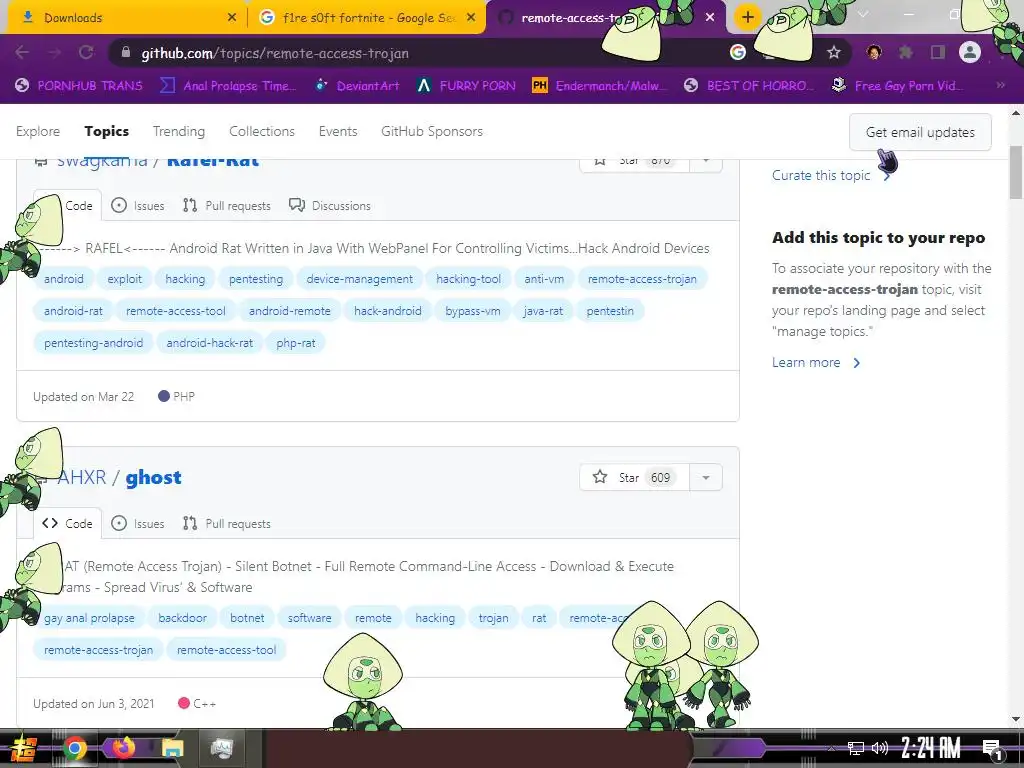1024x768 pixels.
Task: Bookmark this page with the star icon
Action: [833, 53]
